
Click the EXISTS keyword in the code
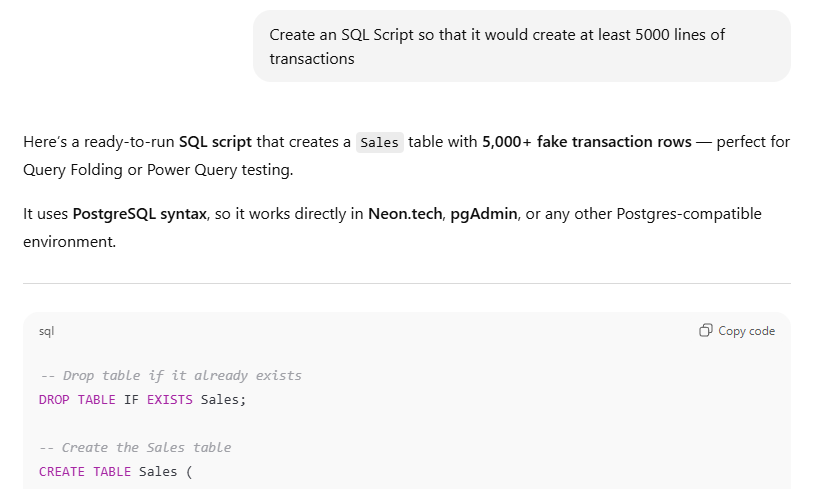tap(170, 400)
